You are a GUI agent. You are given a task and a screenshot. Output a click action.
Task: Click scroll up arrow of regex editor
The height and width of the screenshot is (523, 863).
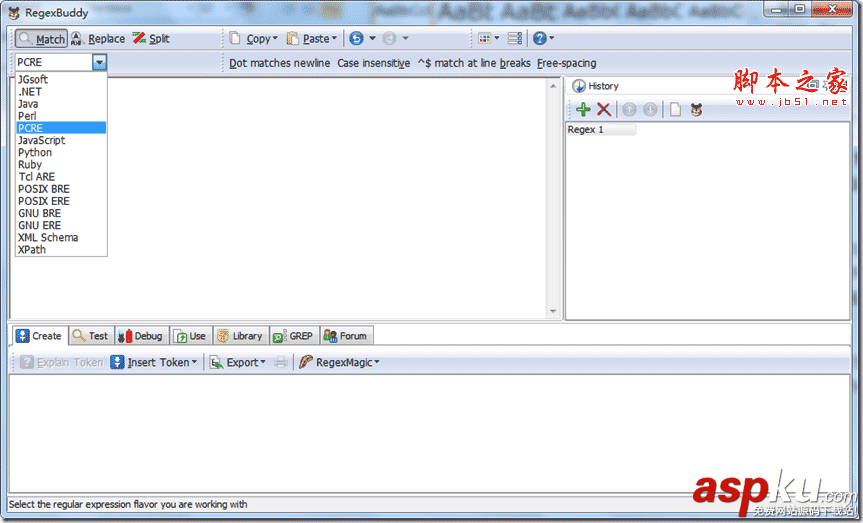point(553,86)
